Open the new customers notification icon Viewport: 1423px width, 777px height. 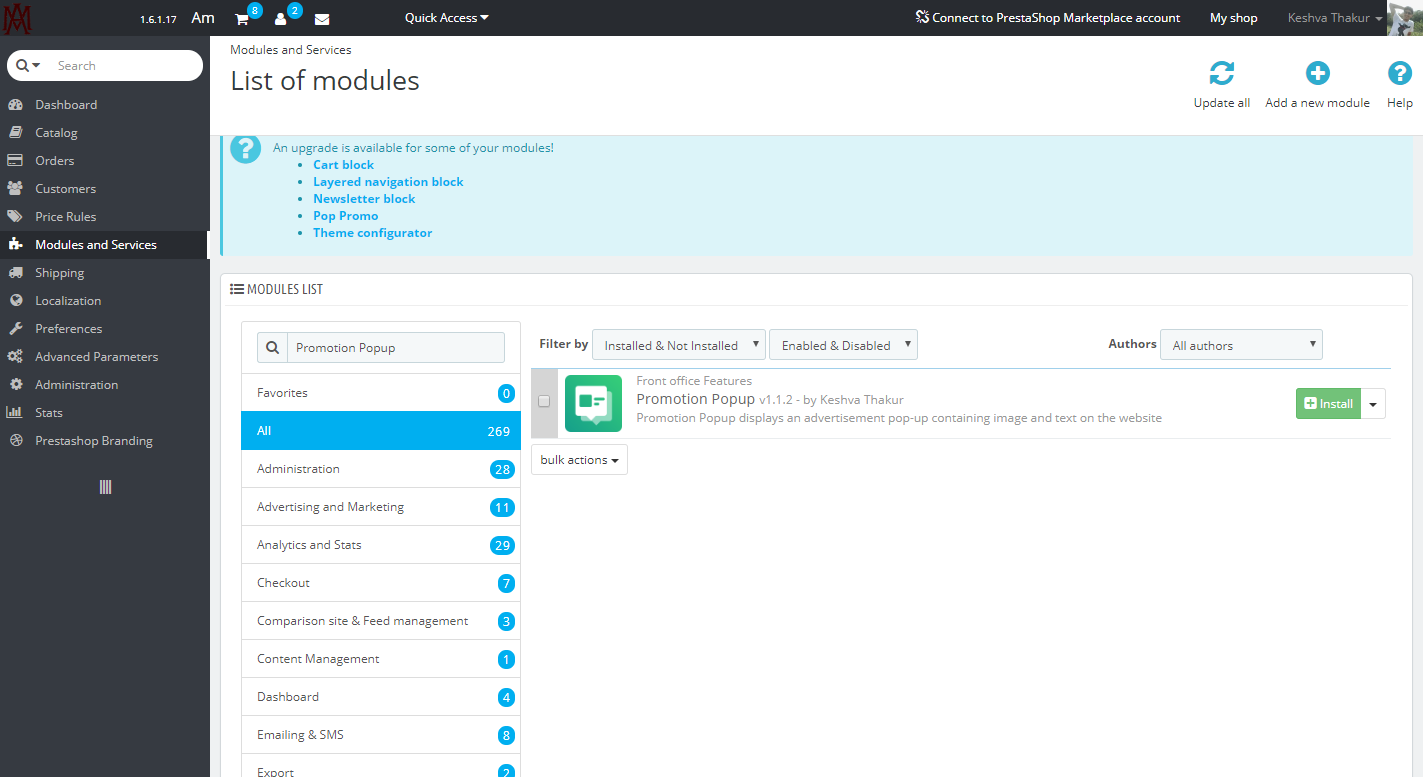(281, 19)
